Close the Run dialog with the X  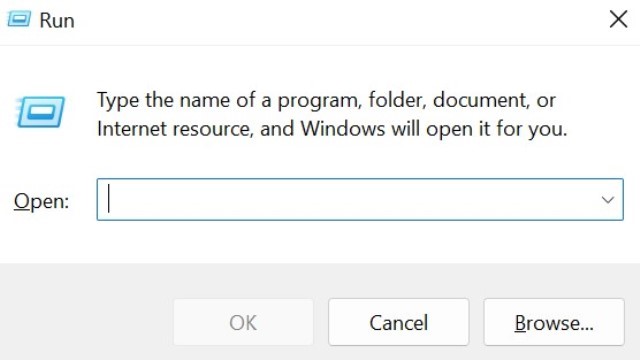click(x=618, y=19)
